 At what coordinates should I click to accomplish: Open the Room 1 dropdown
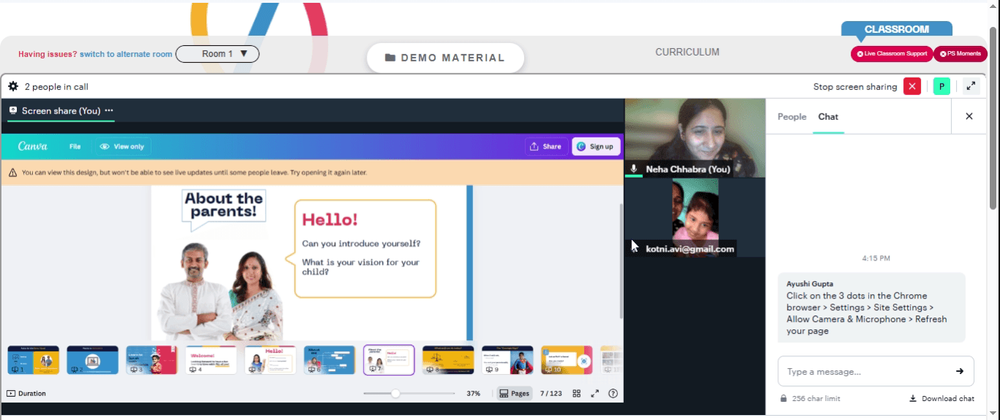[x=217, y=54]
